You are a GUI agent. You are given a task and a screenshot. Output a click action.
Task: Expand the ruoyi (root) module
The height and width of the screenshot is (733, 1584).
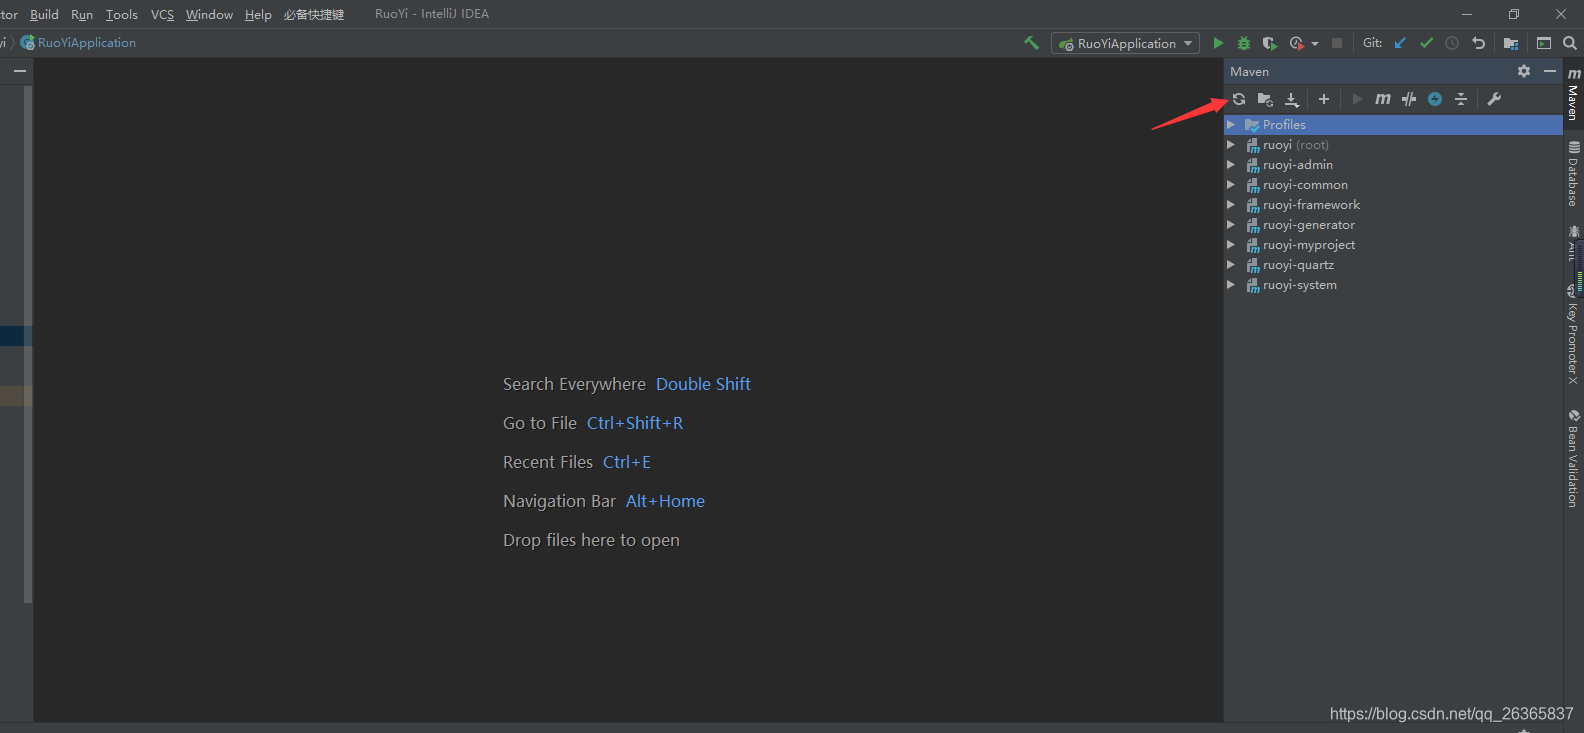click(1231, 145)
